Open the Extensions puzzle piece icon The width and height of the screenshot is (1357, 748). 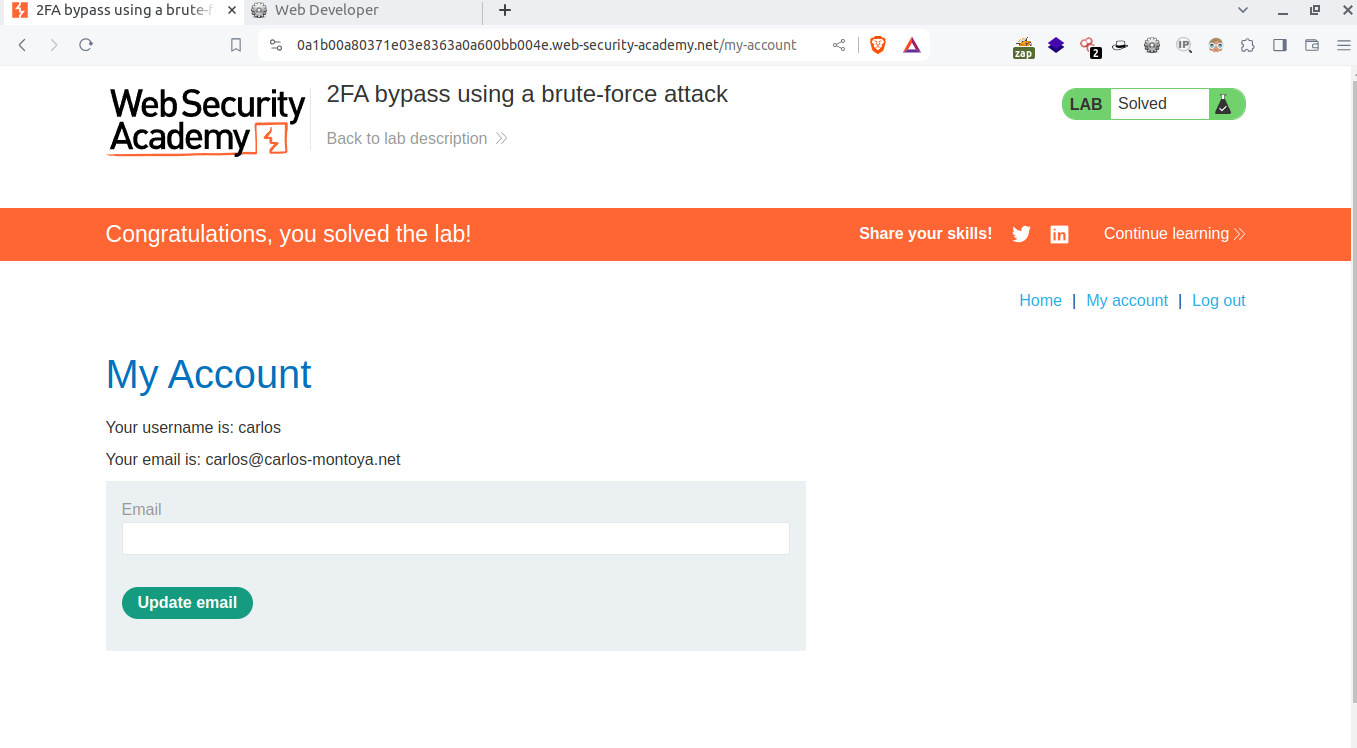tap(1247, 45)
